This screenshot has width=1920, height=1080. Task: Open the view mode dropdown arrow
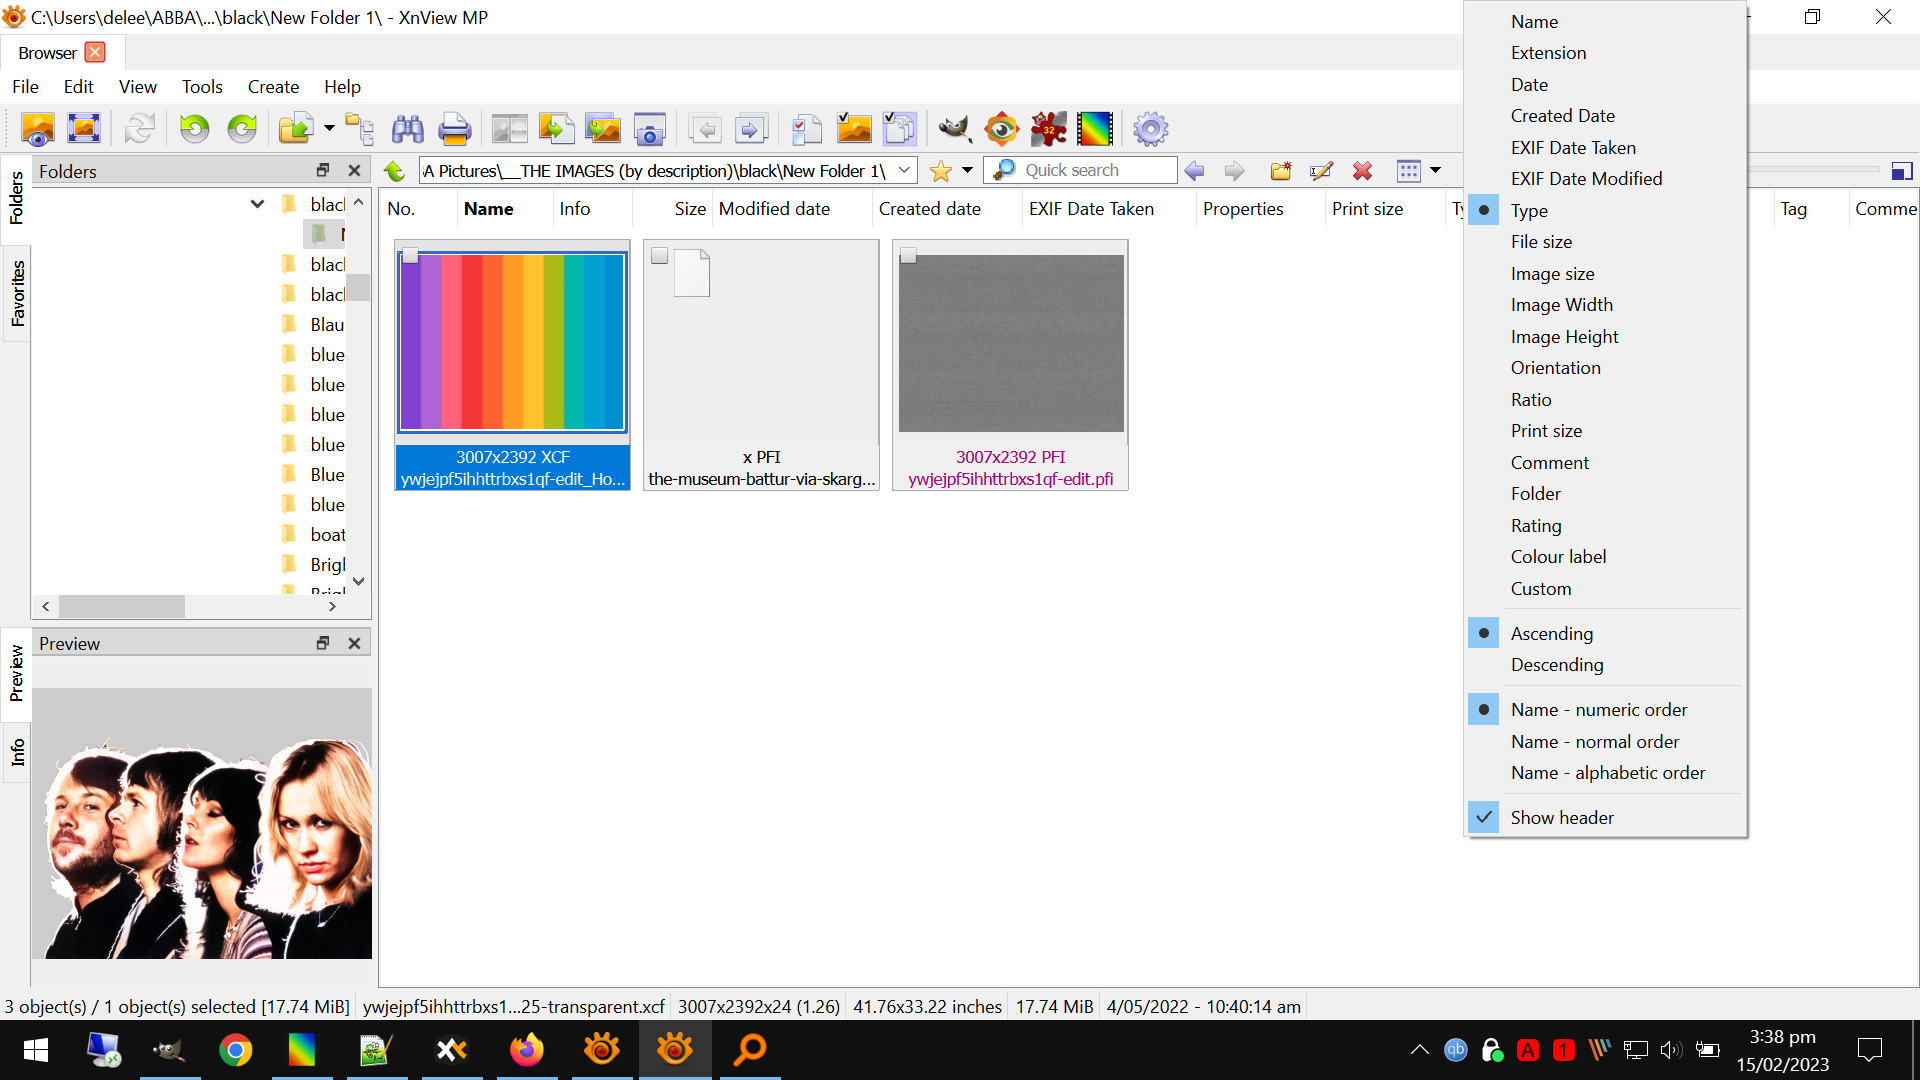pos(1435,171)
